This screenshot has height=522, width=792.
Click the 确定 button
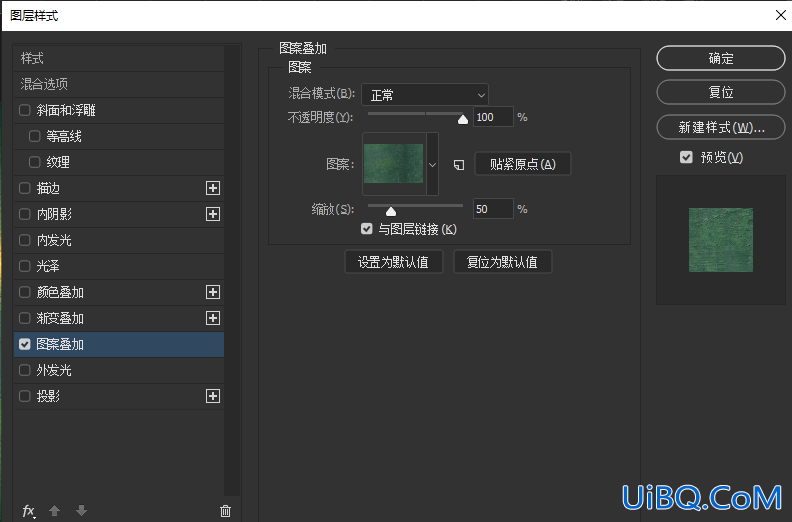point(721,58)
